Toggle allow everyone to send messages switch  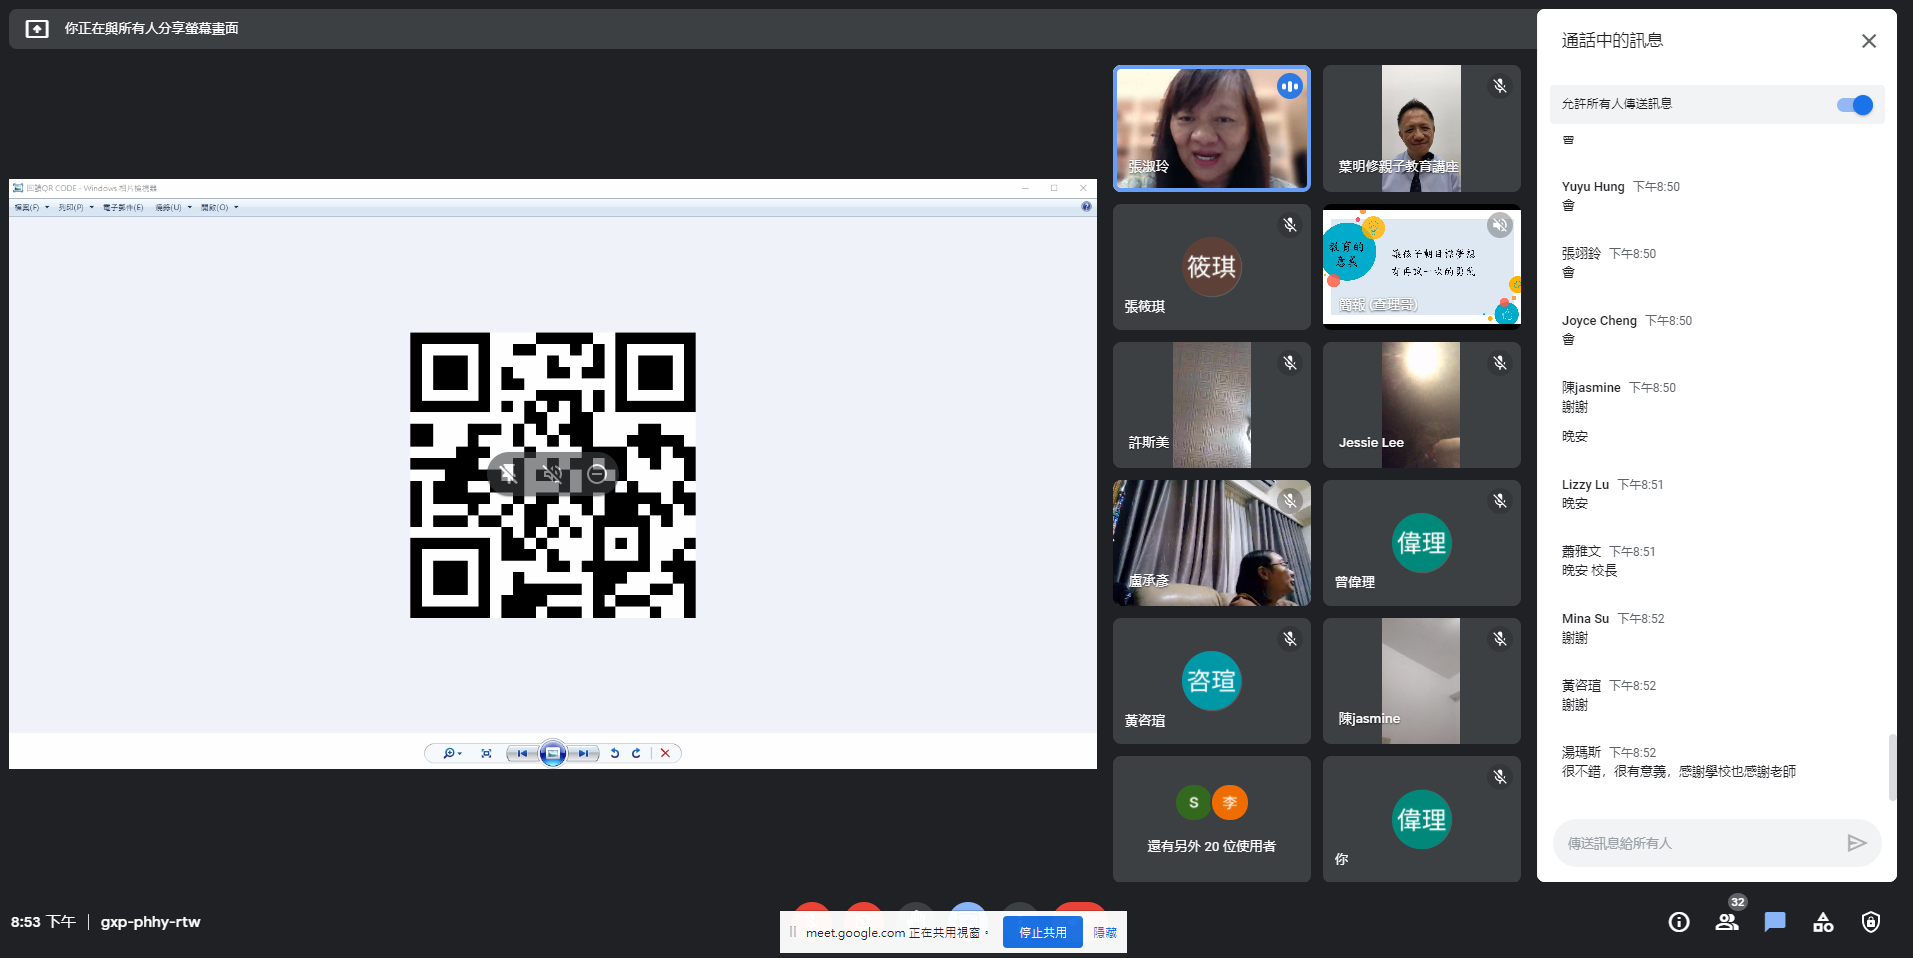(x=1855, y=105)
